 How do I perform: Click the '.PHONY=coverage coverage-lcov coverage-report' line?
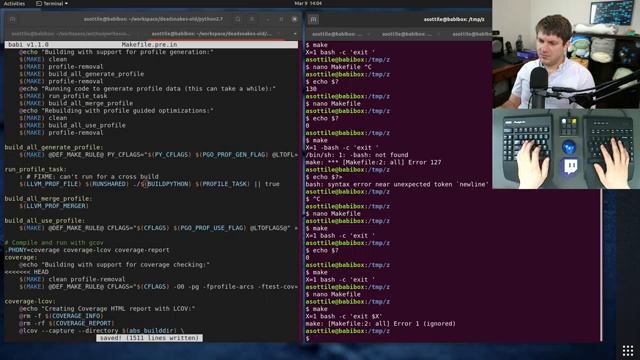87,250
